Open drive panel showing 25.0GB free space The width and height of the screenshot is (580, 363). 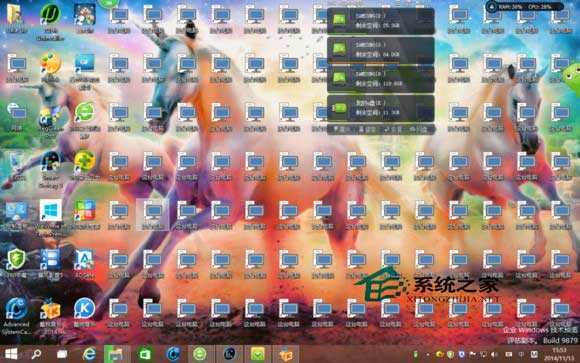coord(381,21)
